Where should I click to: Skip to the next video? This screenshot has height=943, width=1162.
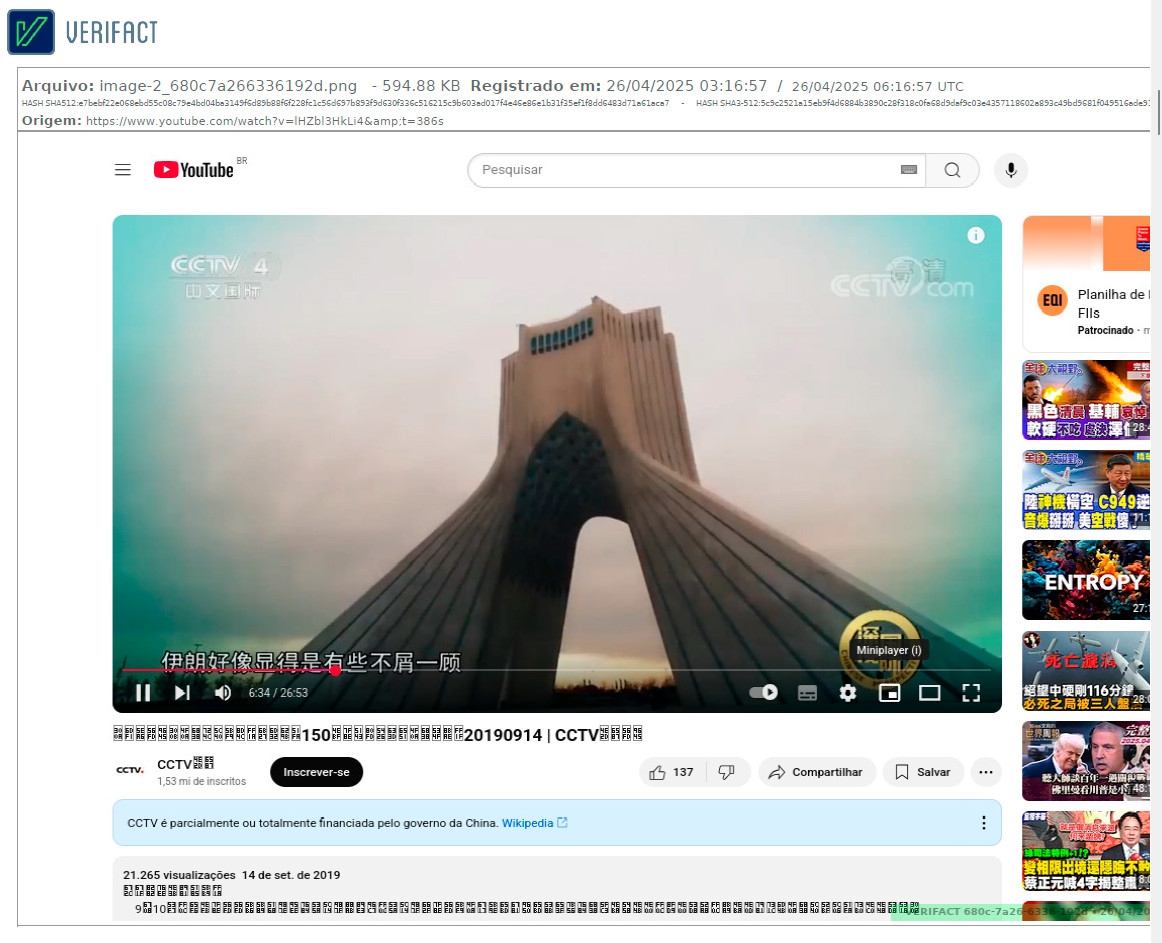click(x=182, y=692)
